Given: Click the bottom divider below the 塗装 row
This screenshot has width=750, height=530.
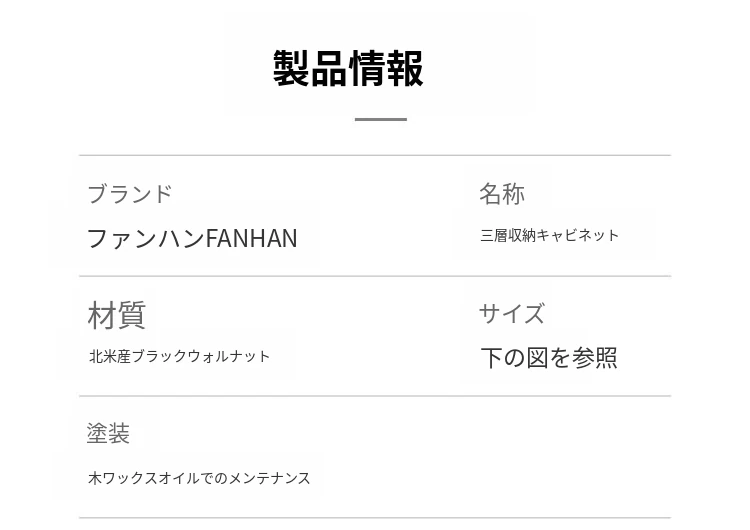Looking at the screenshot, I should (x=375, y=518).
